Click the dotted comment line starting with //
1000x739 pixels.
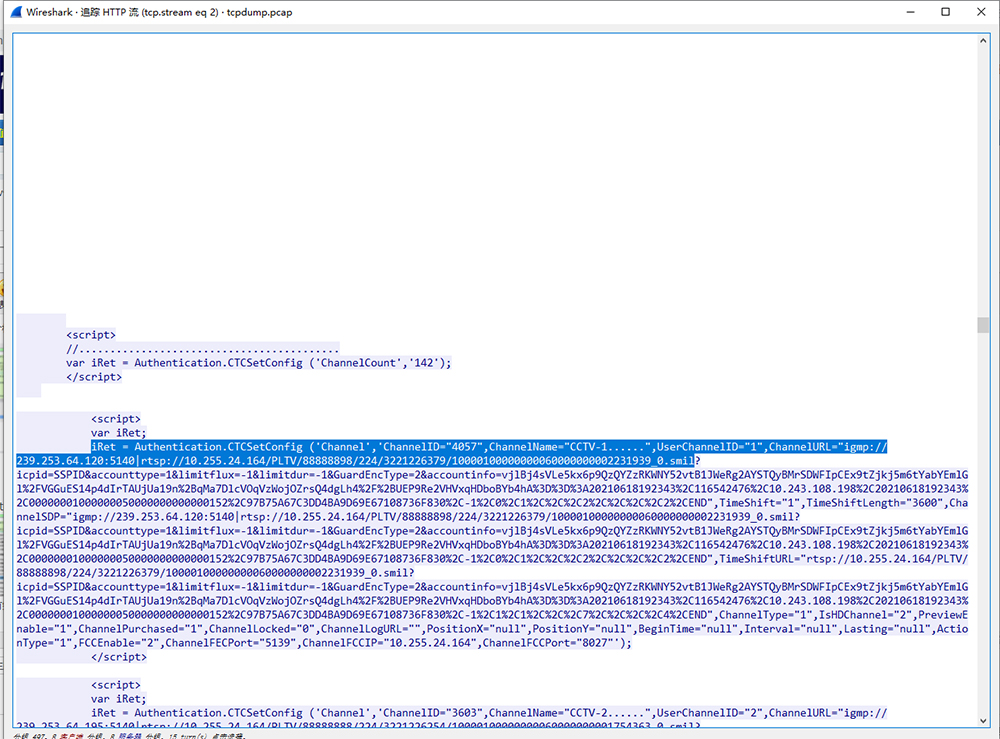pyautogui.click(x=202, y=349)
